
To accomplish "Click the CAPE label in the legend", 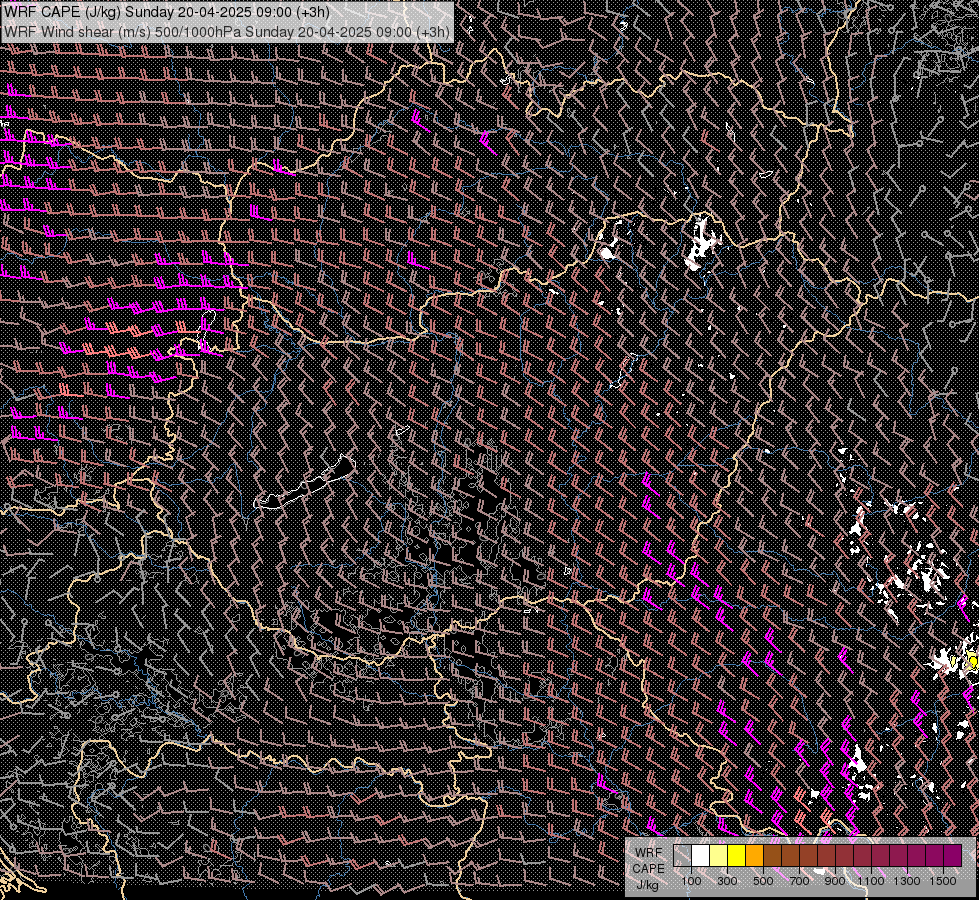I will click(648, 869).
